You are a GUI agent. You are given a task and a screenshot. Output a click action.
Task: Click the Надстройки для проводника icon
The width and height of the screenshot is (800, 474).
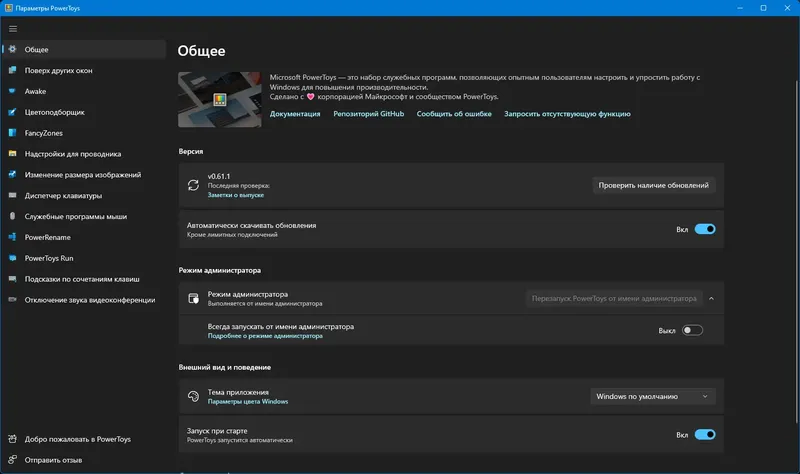click(x=13, y=154)
